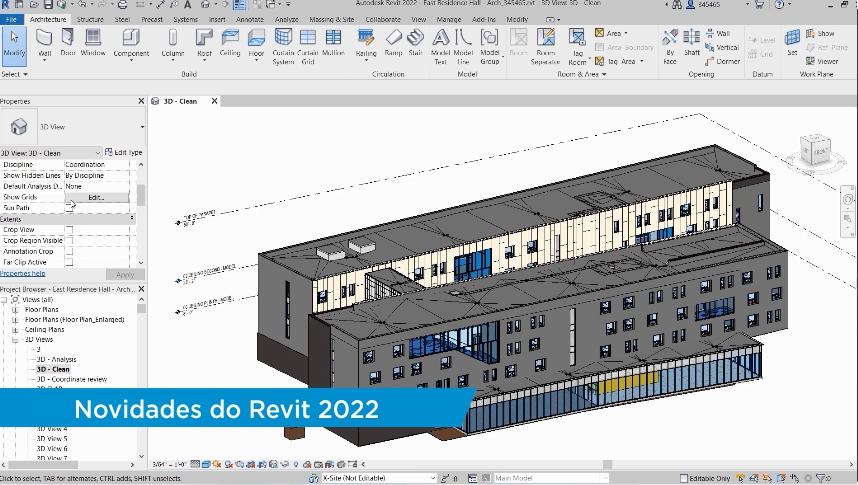This screenshot has width=858, height=485.
Task: Click the Show work plane tool
Action: click(820, 33)
